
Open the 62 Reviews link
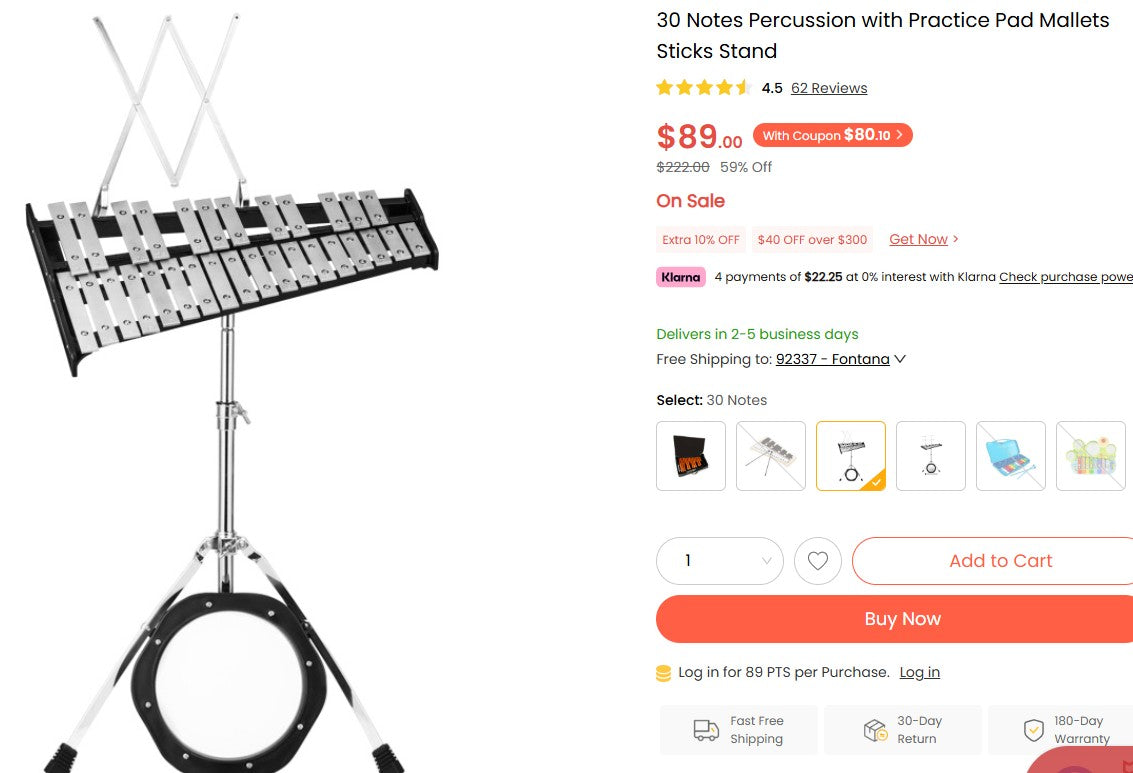pyautogui.click(x=828, y=88)
